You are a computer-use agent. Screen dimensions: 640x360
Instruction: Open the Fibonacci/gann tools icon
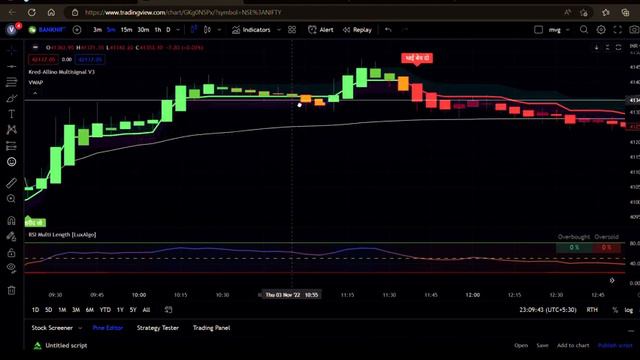tap(11, 82)
